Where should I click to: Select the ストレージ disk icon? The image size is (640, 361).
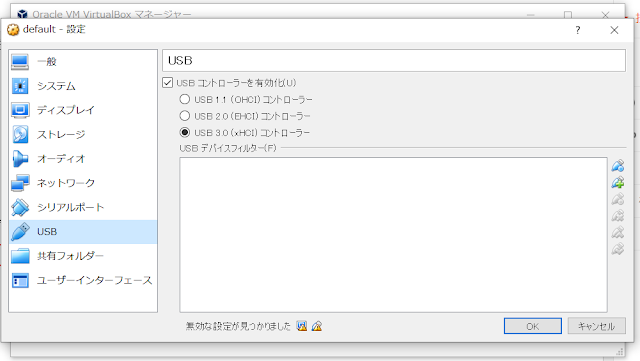point(20,134)
